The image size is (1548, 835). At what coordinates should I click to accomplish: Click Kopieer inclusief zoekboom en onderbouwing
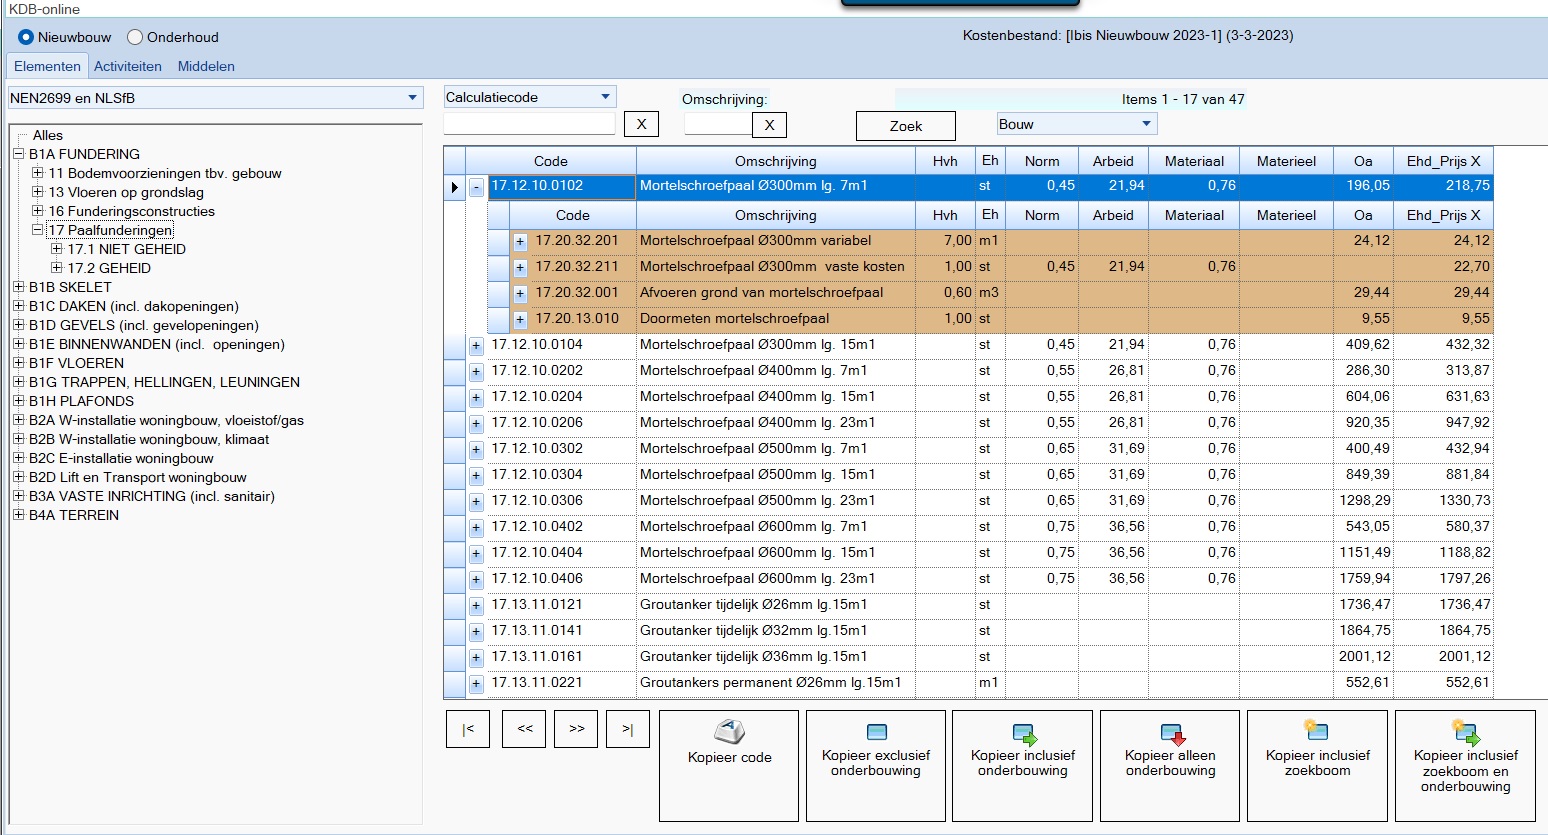pos(1465,765)
